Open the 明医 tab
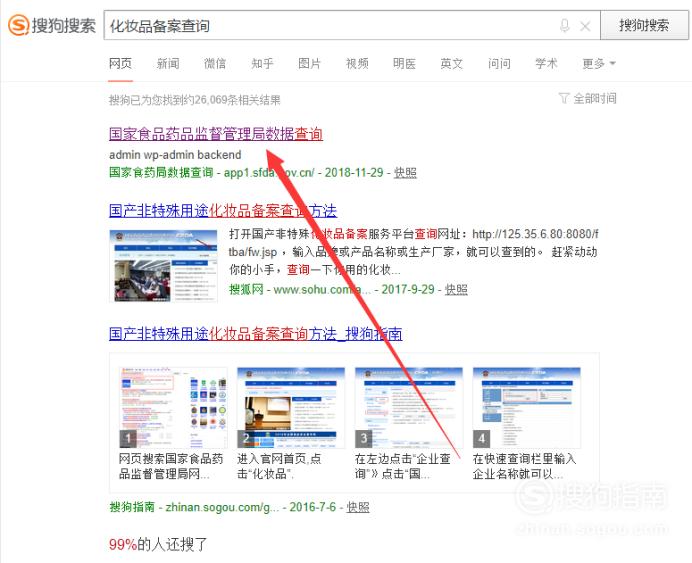Image resolution: width=692 pixels, height=563 pixels. coord(404,64)
